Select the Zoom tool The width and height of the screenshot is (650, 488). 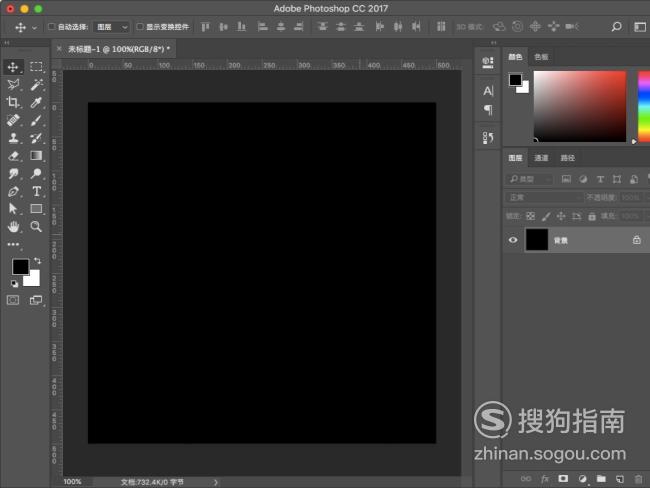click(x=36, y=226)
